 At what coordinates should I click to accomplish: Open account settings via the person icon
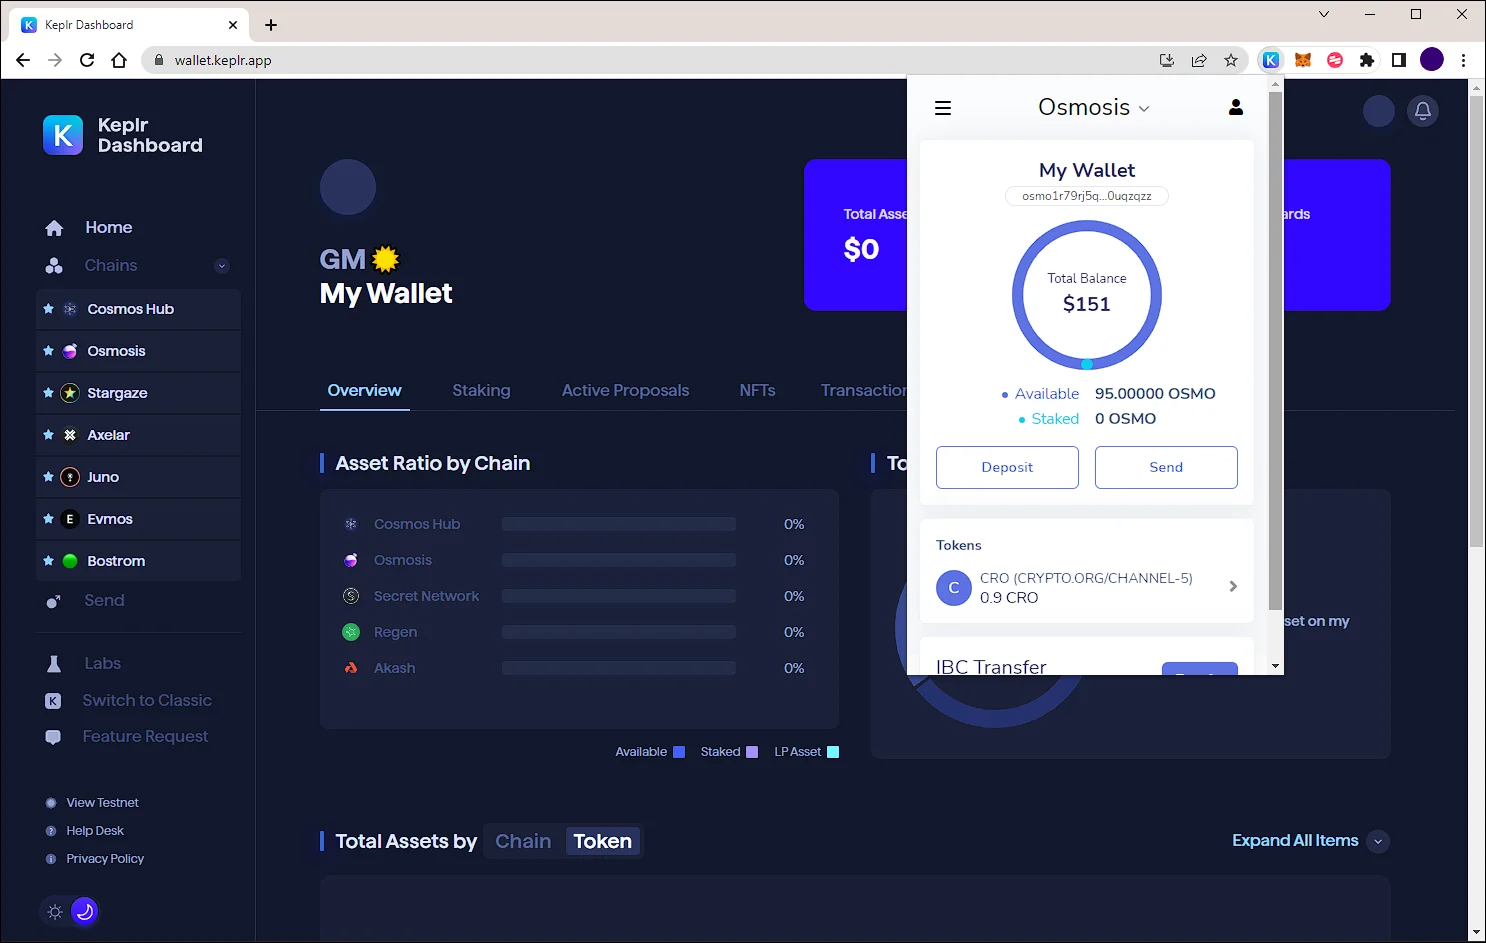pos(1236,108)
